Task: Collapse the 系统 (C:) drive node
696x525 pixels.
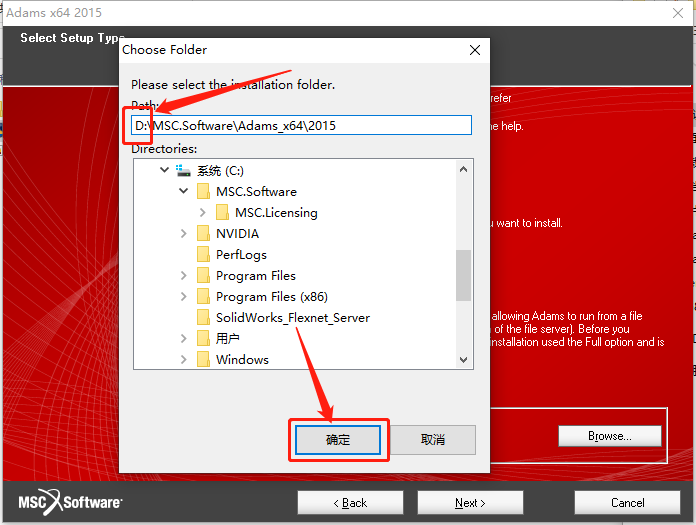Action: (164, 170)
